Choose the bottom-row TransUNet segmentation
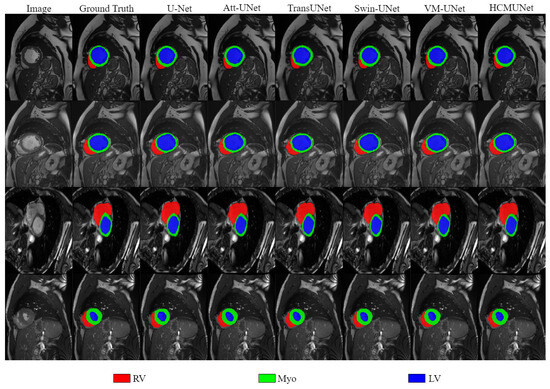The image size is (550, 389). [309, 317]
